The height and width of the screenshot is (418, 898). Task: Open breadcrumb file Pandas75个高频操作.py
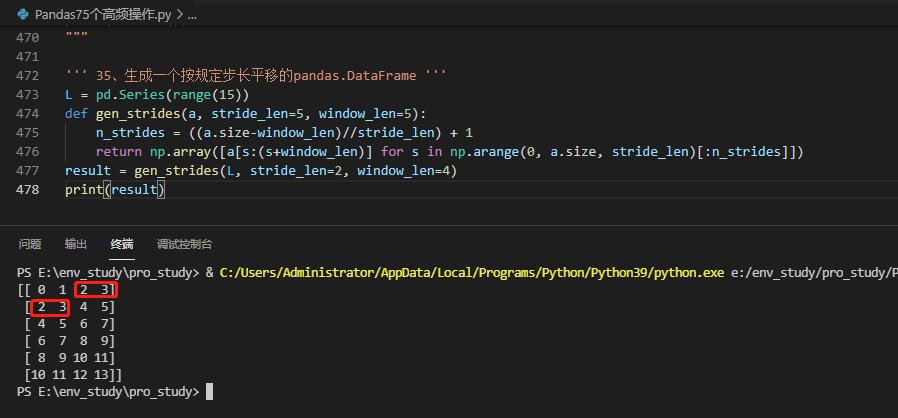[103, 15]
